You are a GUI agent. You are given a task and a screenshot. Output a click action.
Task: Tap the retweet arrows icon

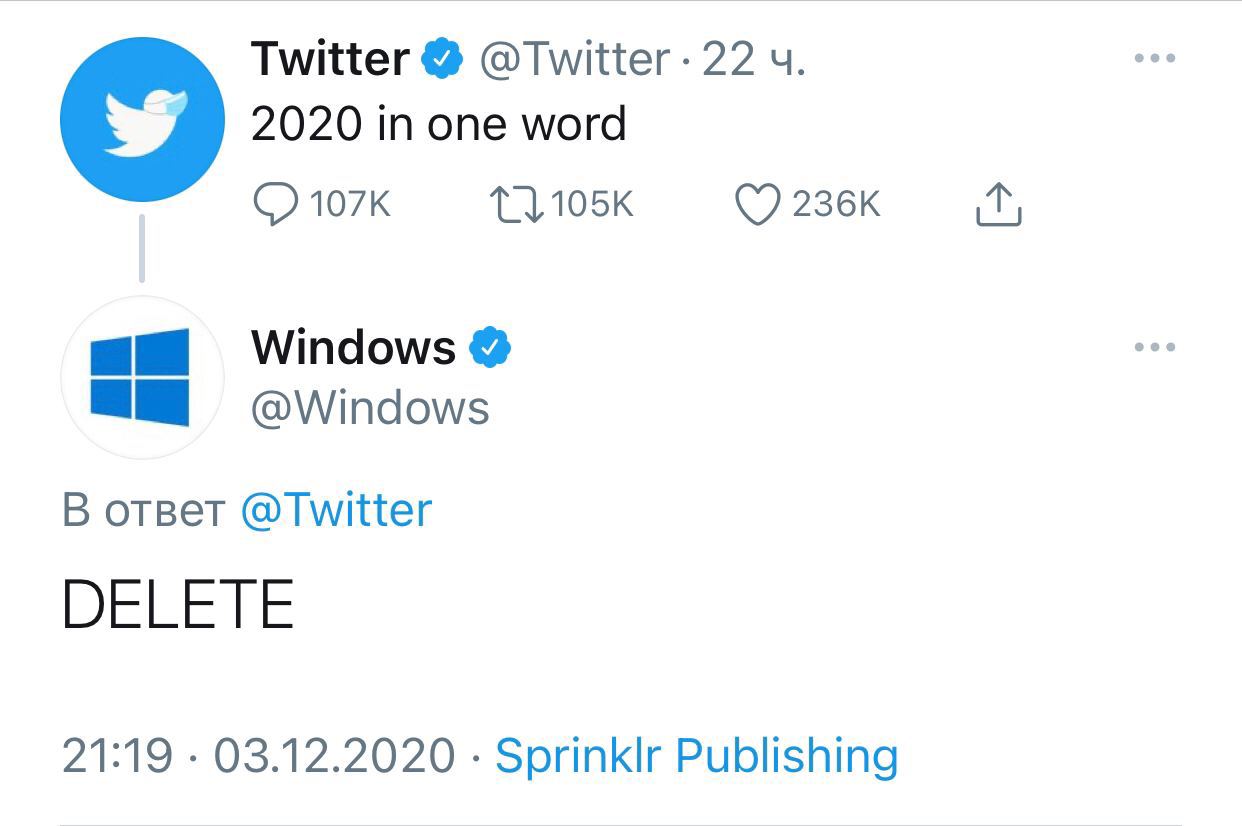click(517, 205)
